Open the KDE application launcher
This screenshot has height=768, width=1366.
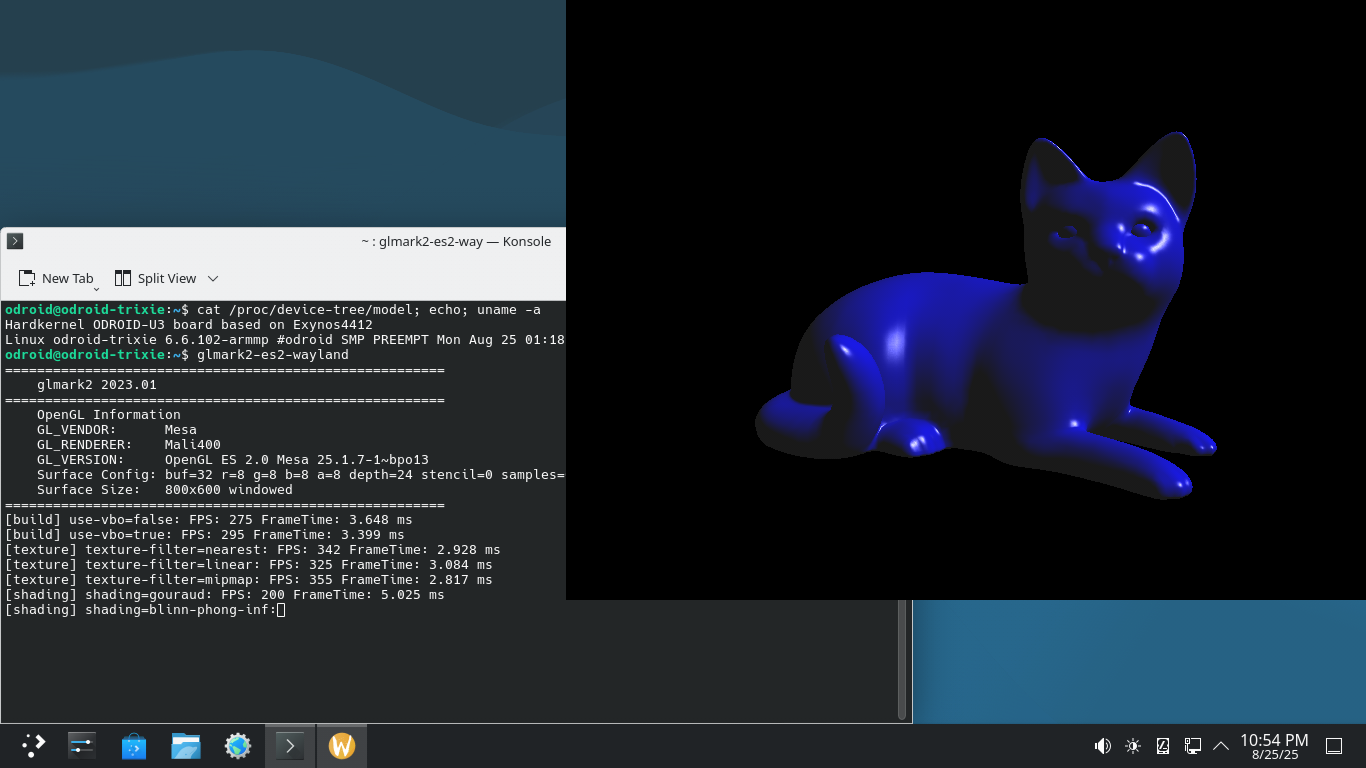tap(34, 745)
